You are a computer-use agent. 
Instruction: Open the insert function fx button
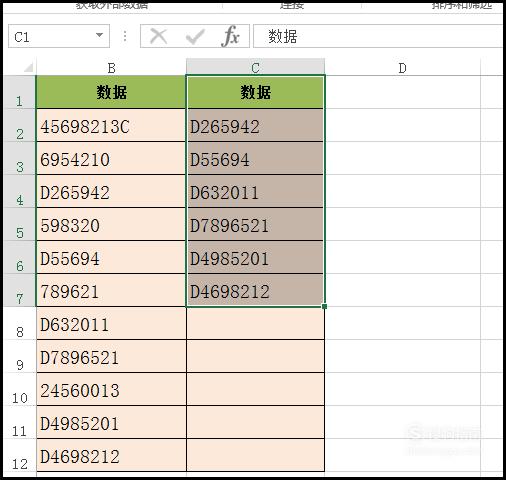click(230, 36)
